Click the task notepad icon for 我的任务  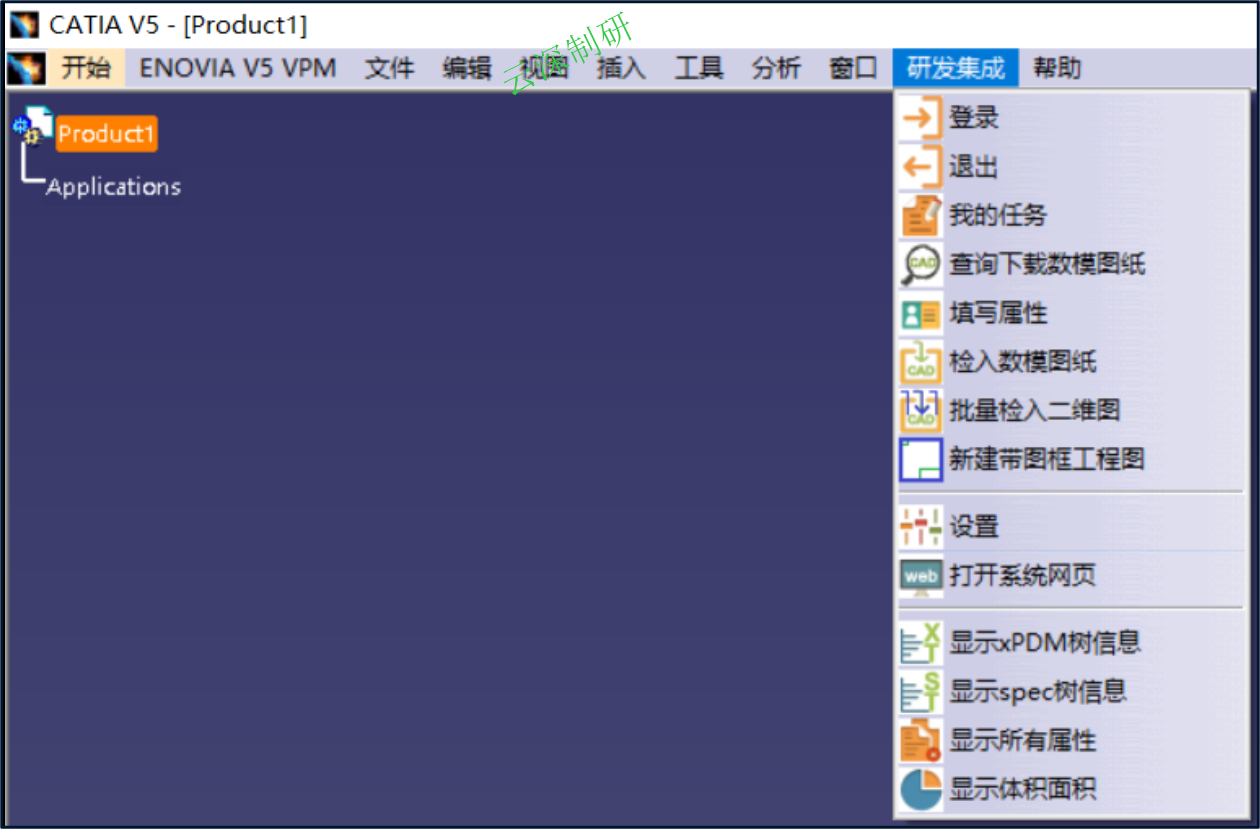point(921,215)
